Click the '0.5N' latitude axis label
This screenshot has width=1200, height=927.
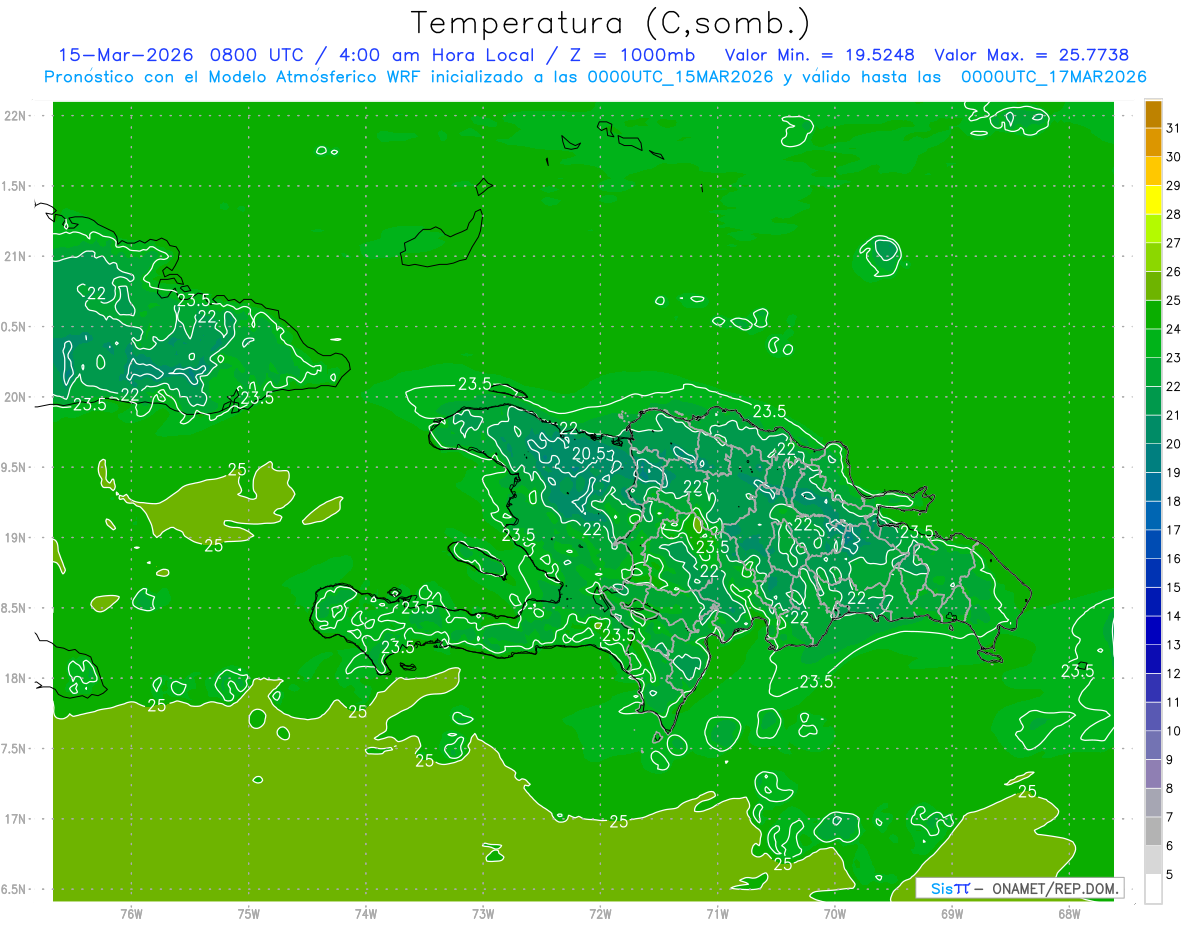(14, 327)
